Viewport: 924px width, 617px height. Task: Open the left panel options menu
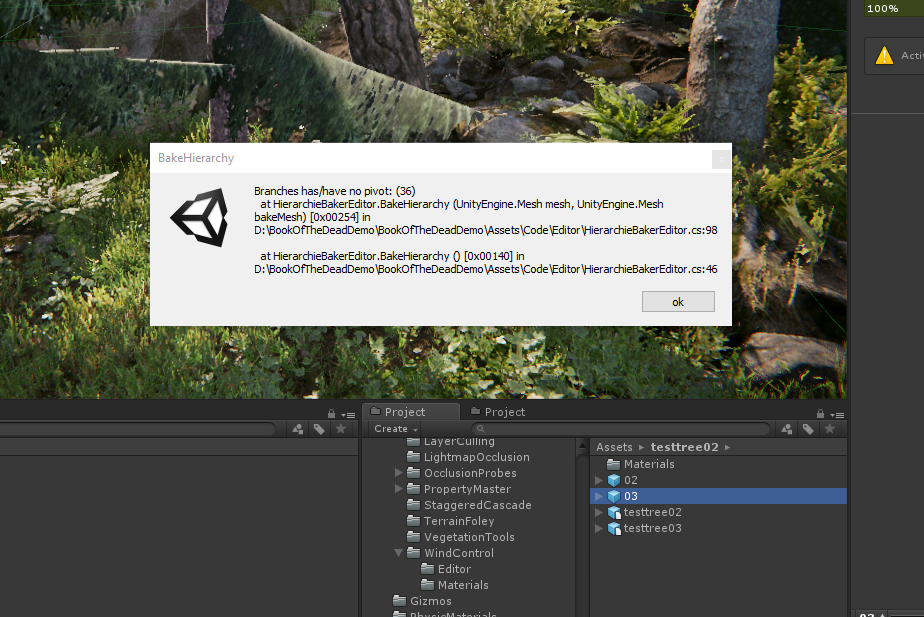(x=350, y=414)
